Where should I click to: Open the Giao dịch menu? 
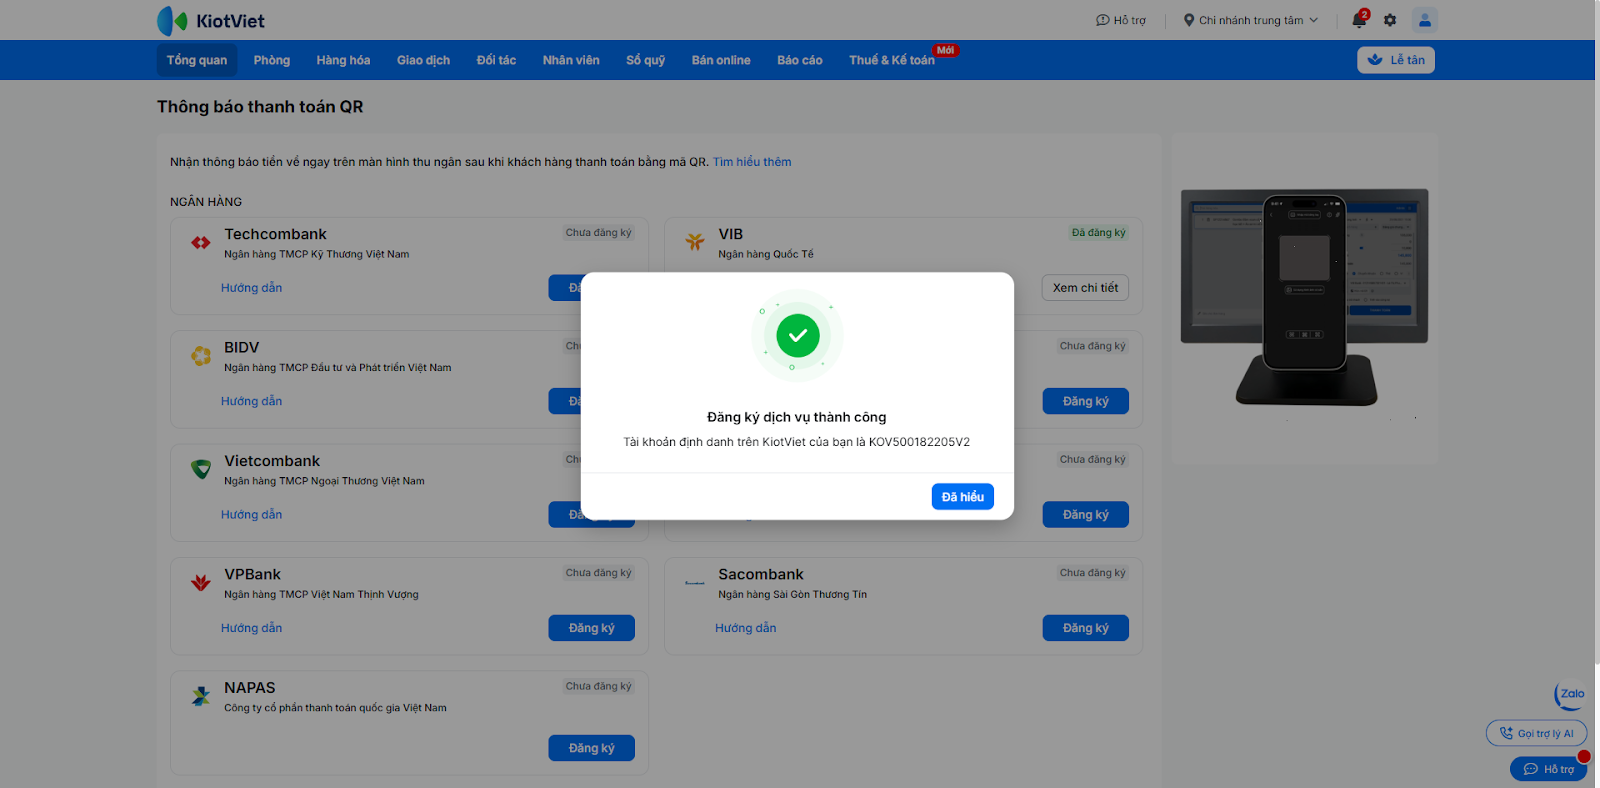423,60
